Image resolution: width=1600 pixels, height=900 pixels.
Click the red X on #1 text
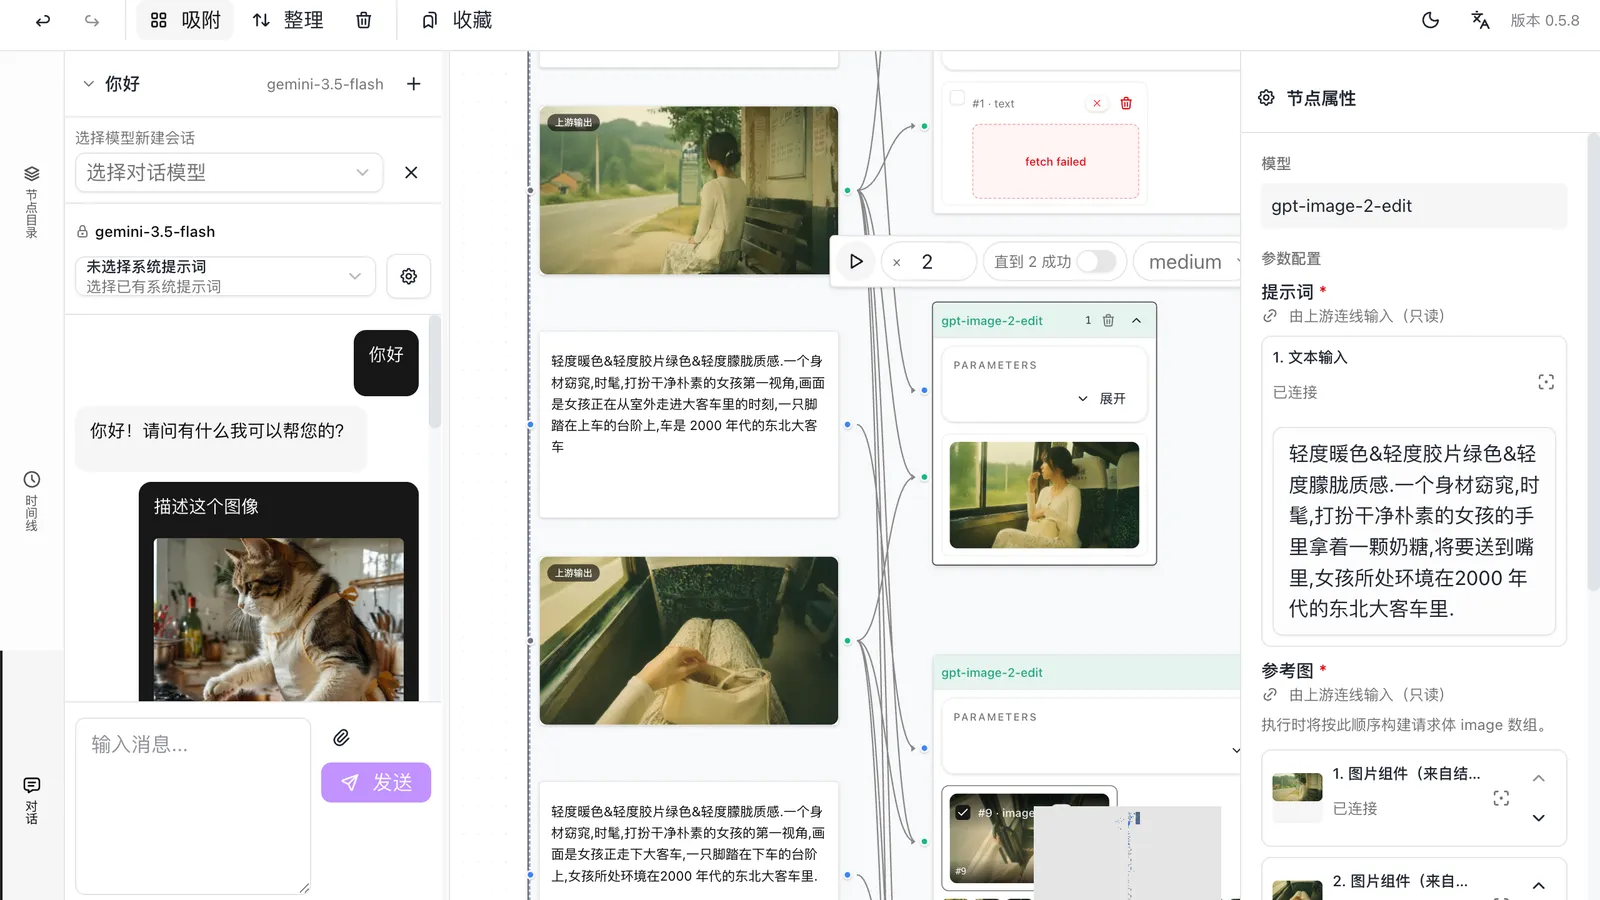1097,103
